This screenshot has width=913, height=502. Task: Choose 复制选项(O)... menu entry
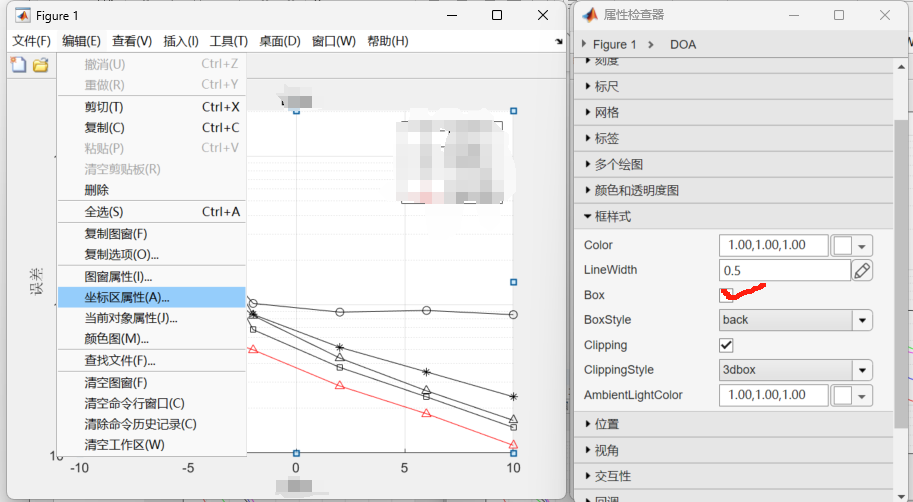click(x=151, y=254)
